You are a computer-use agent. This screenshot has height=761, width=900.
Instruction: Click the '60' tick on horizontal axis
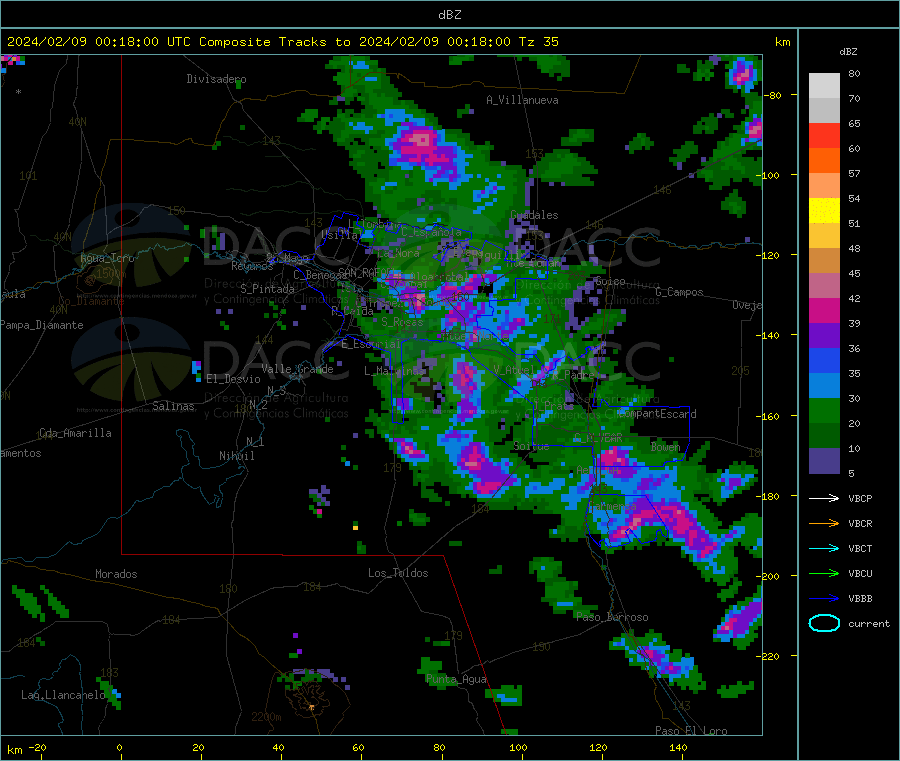(358, 747)
